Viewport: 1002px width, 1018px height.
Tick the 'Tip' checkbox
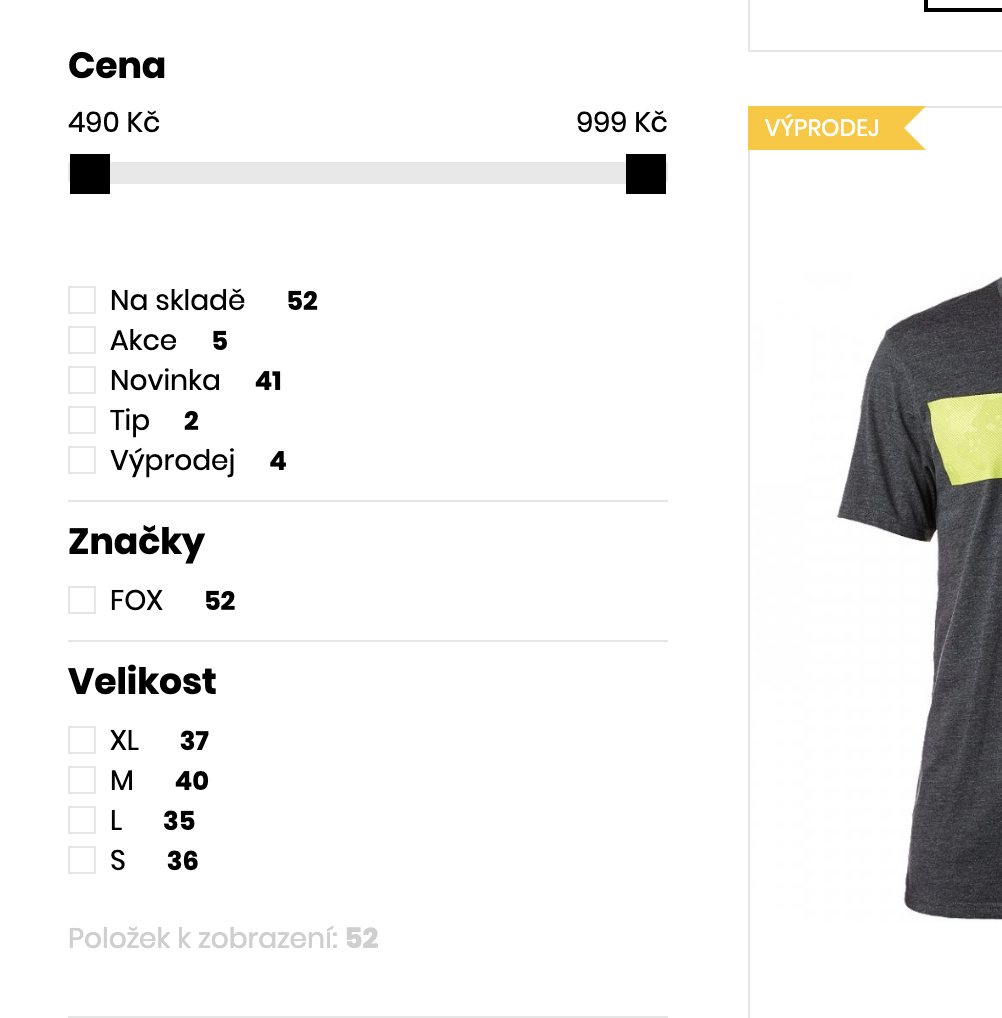(x=82, y=419)
